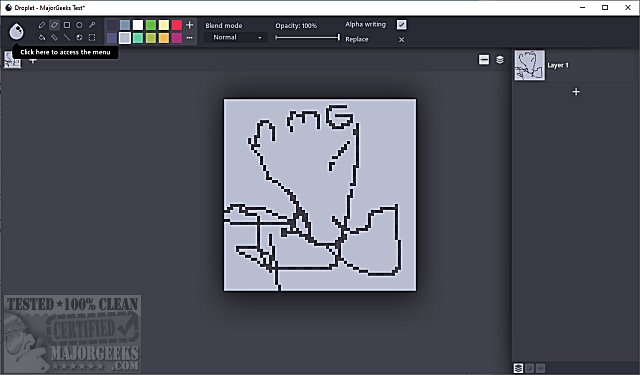Add a new layer with the plus button
640x375 pixels.
576,92
